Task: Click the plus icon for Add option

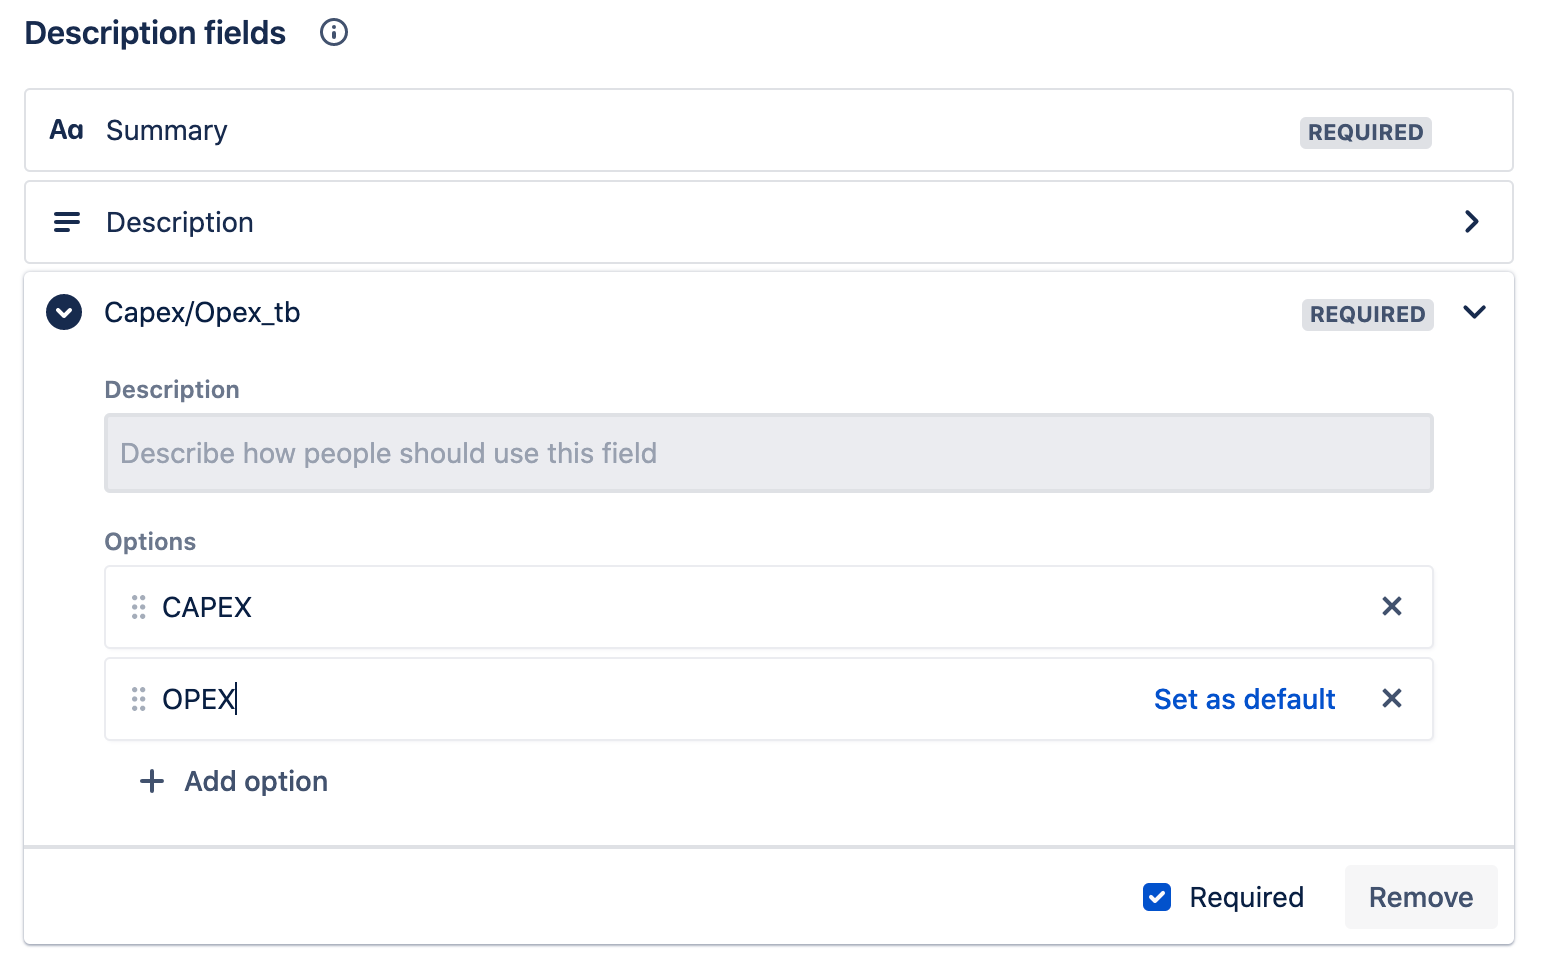Action: point(152,781)
